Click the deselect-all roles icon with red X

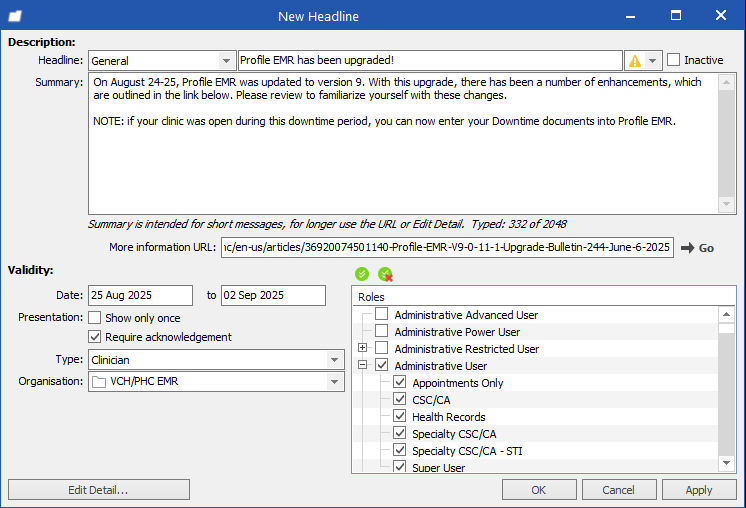click(385, 274)
